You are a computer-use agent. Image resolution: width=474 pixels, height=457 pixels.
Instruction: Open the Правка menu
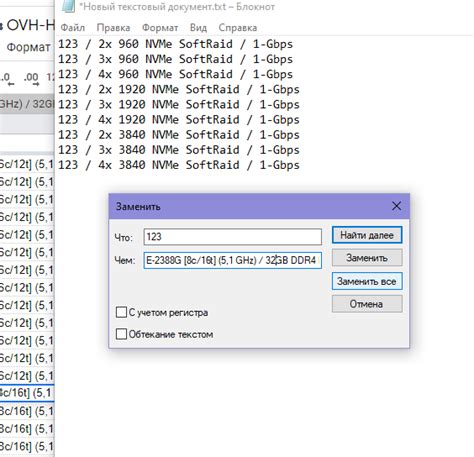click(113, 28)
